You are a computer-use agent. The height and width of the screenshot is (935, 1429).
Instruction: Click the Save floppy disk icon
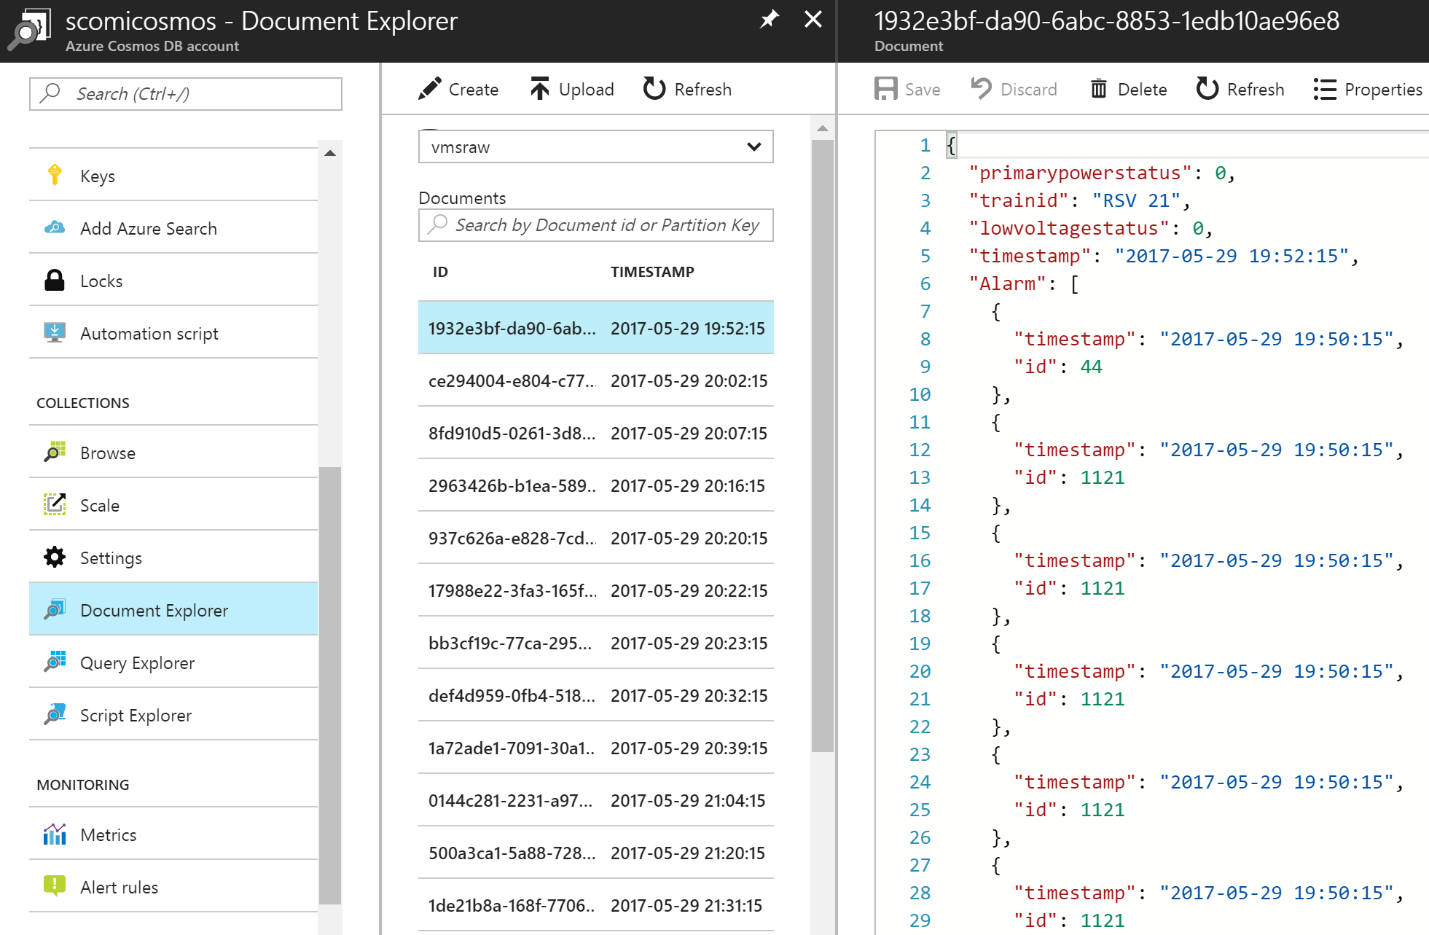886,89
